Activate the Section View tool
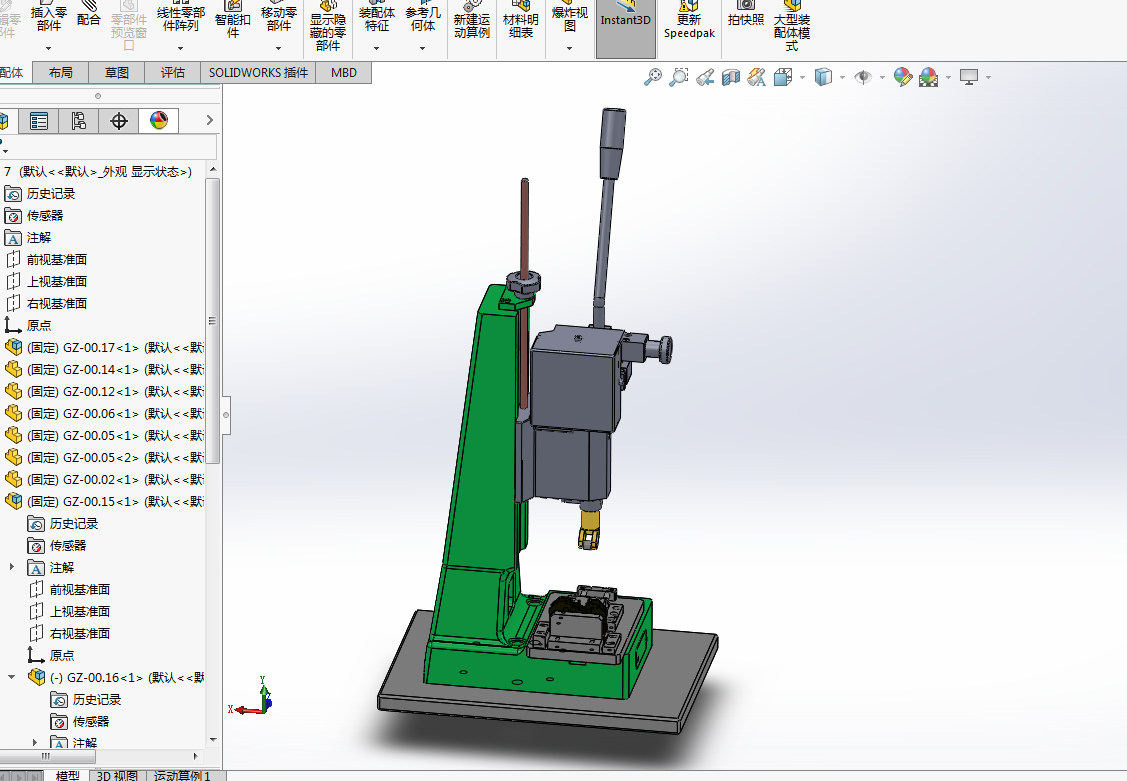 click(x=731, y=77)
